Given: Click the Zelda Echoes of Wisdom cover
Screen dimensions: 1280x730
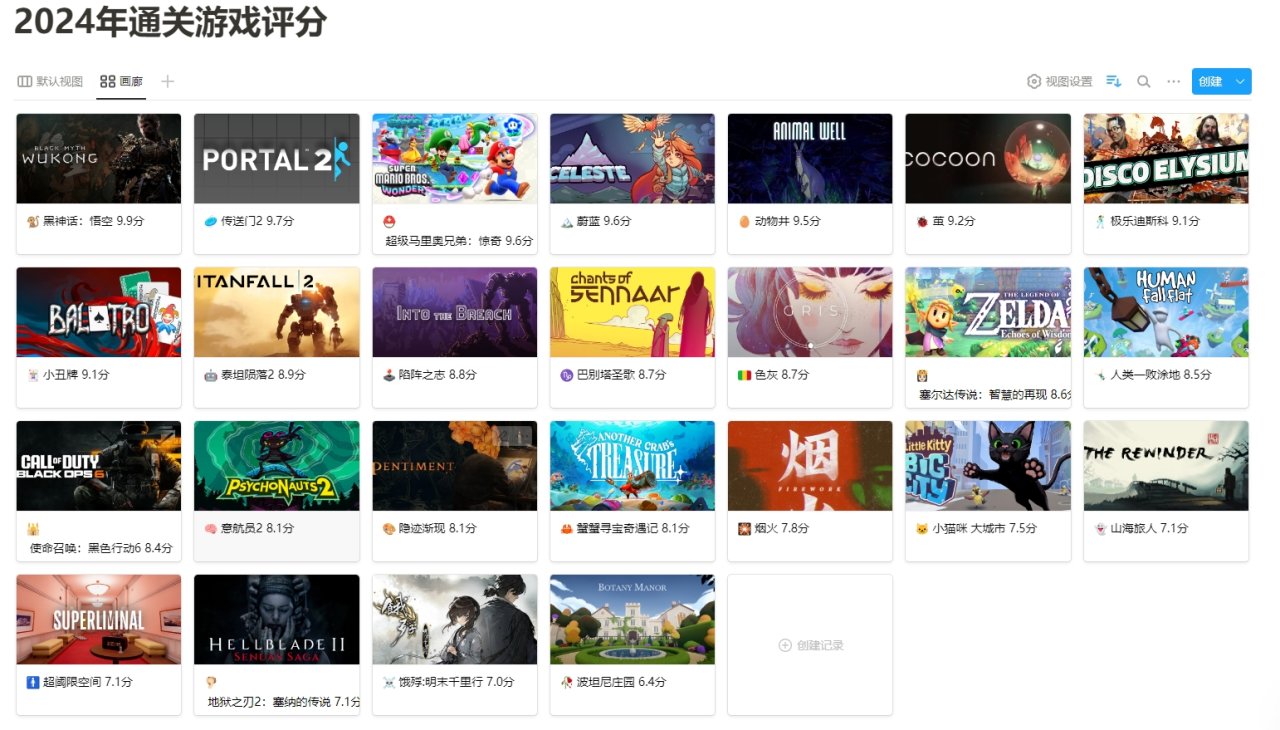Looking at the screenshot, I should click(988, 312).
